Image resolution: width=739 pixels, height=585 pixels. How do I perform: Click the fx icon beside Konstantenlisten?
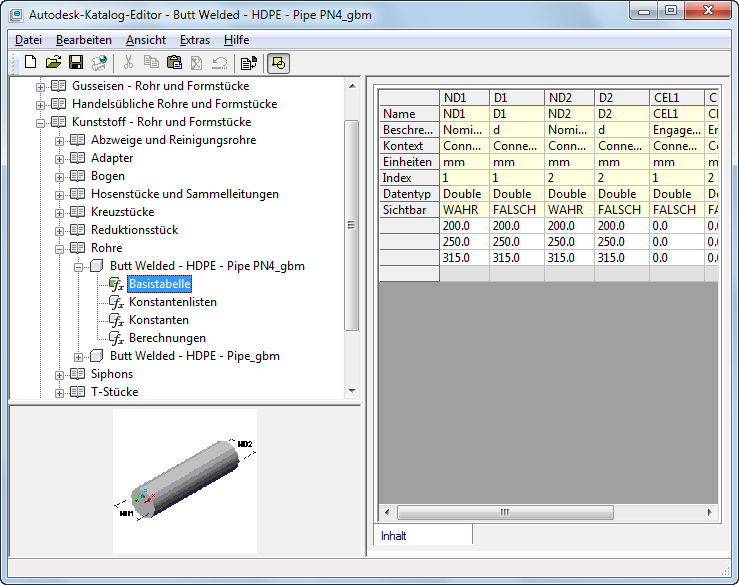coord(116,302)
